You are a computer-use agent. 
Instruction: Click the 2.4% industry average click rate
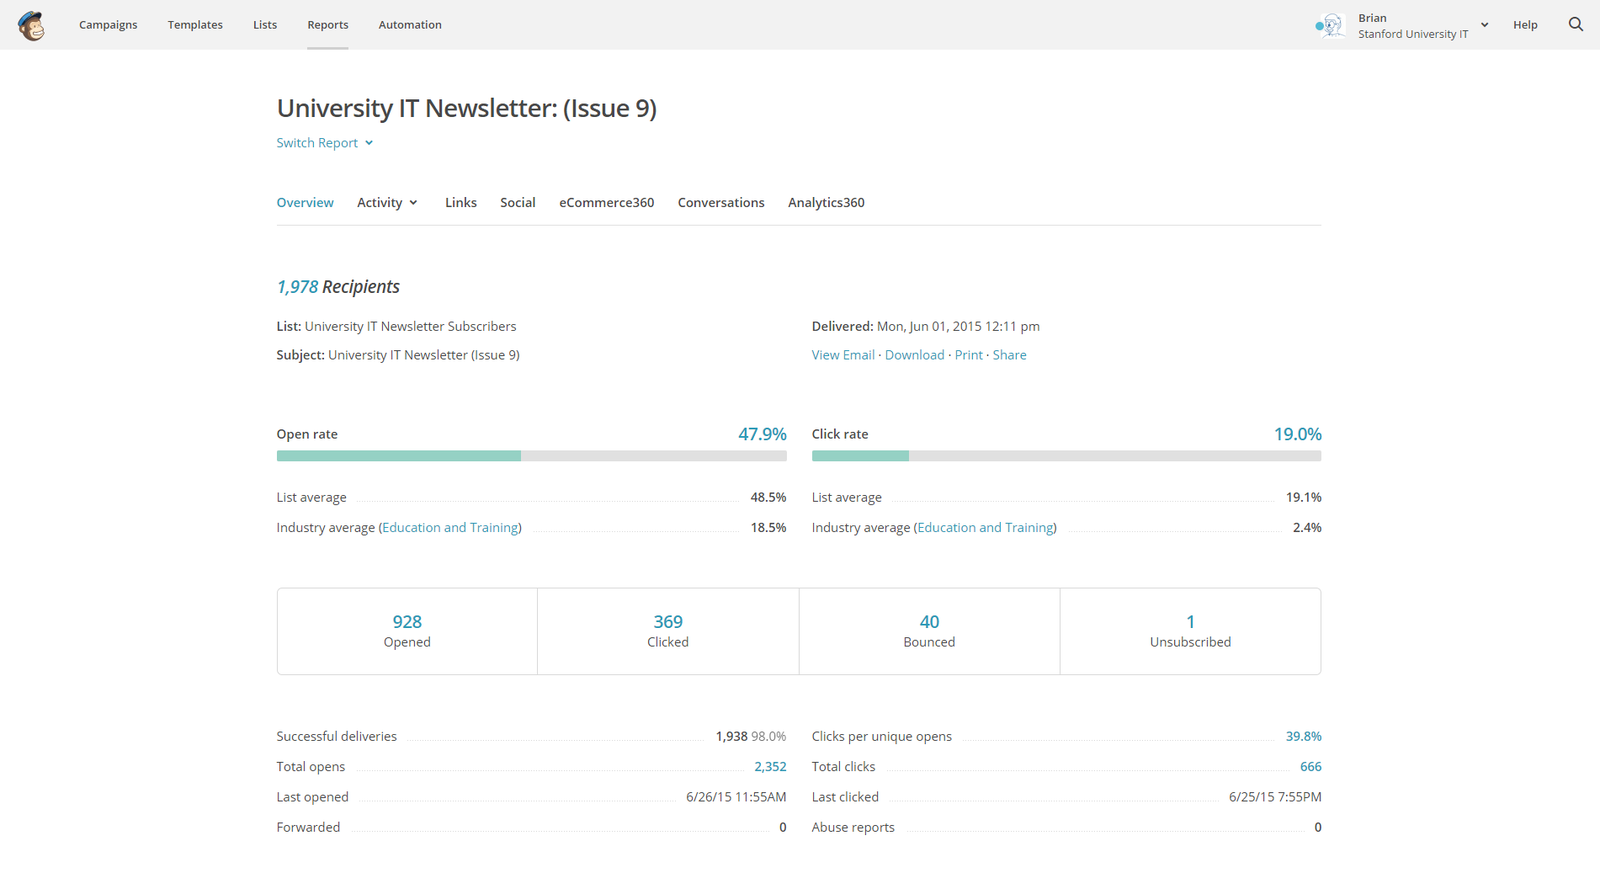coord(1307,527)
